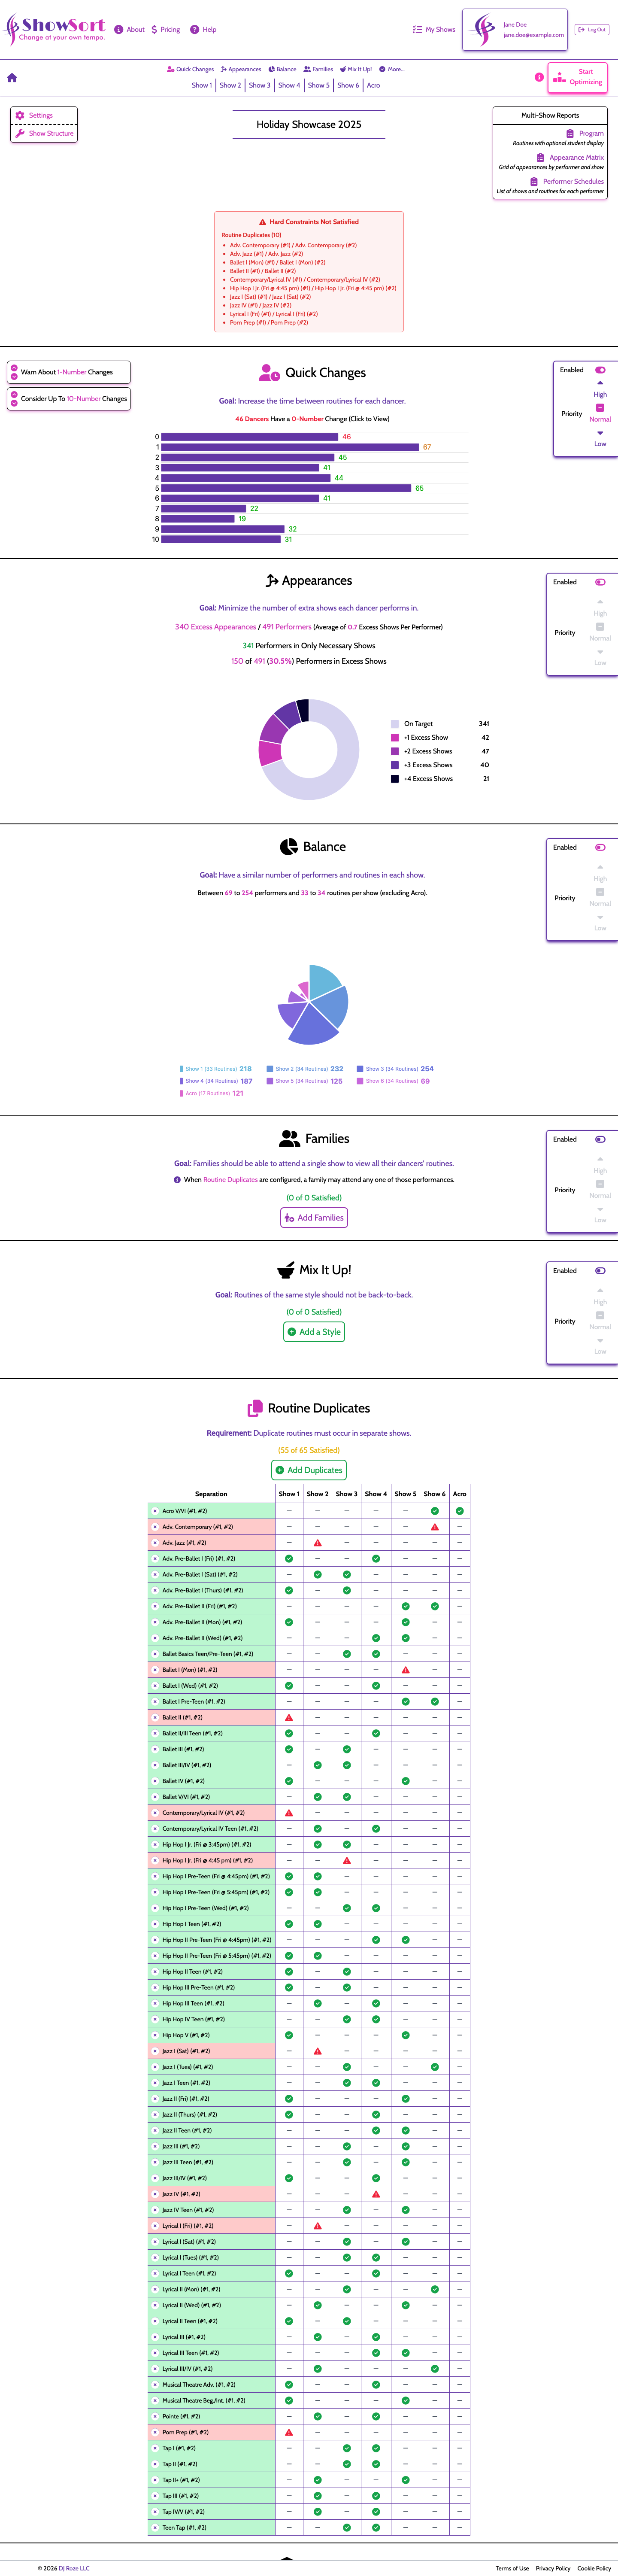Open the Appearance Matrix report
The image size is (618, 2576).
570,157
